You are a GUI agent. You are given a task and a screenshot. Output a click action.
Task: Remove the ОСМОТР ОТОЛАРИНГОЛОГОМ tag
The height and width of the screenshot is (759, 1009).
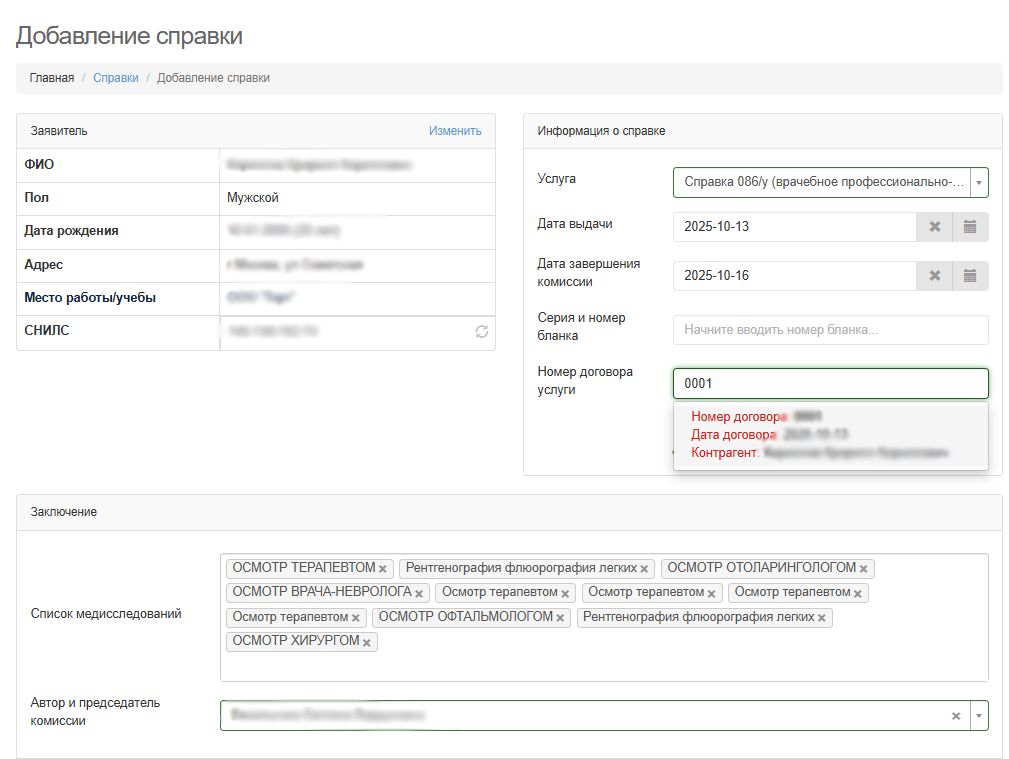coord(863,569)
